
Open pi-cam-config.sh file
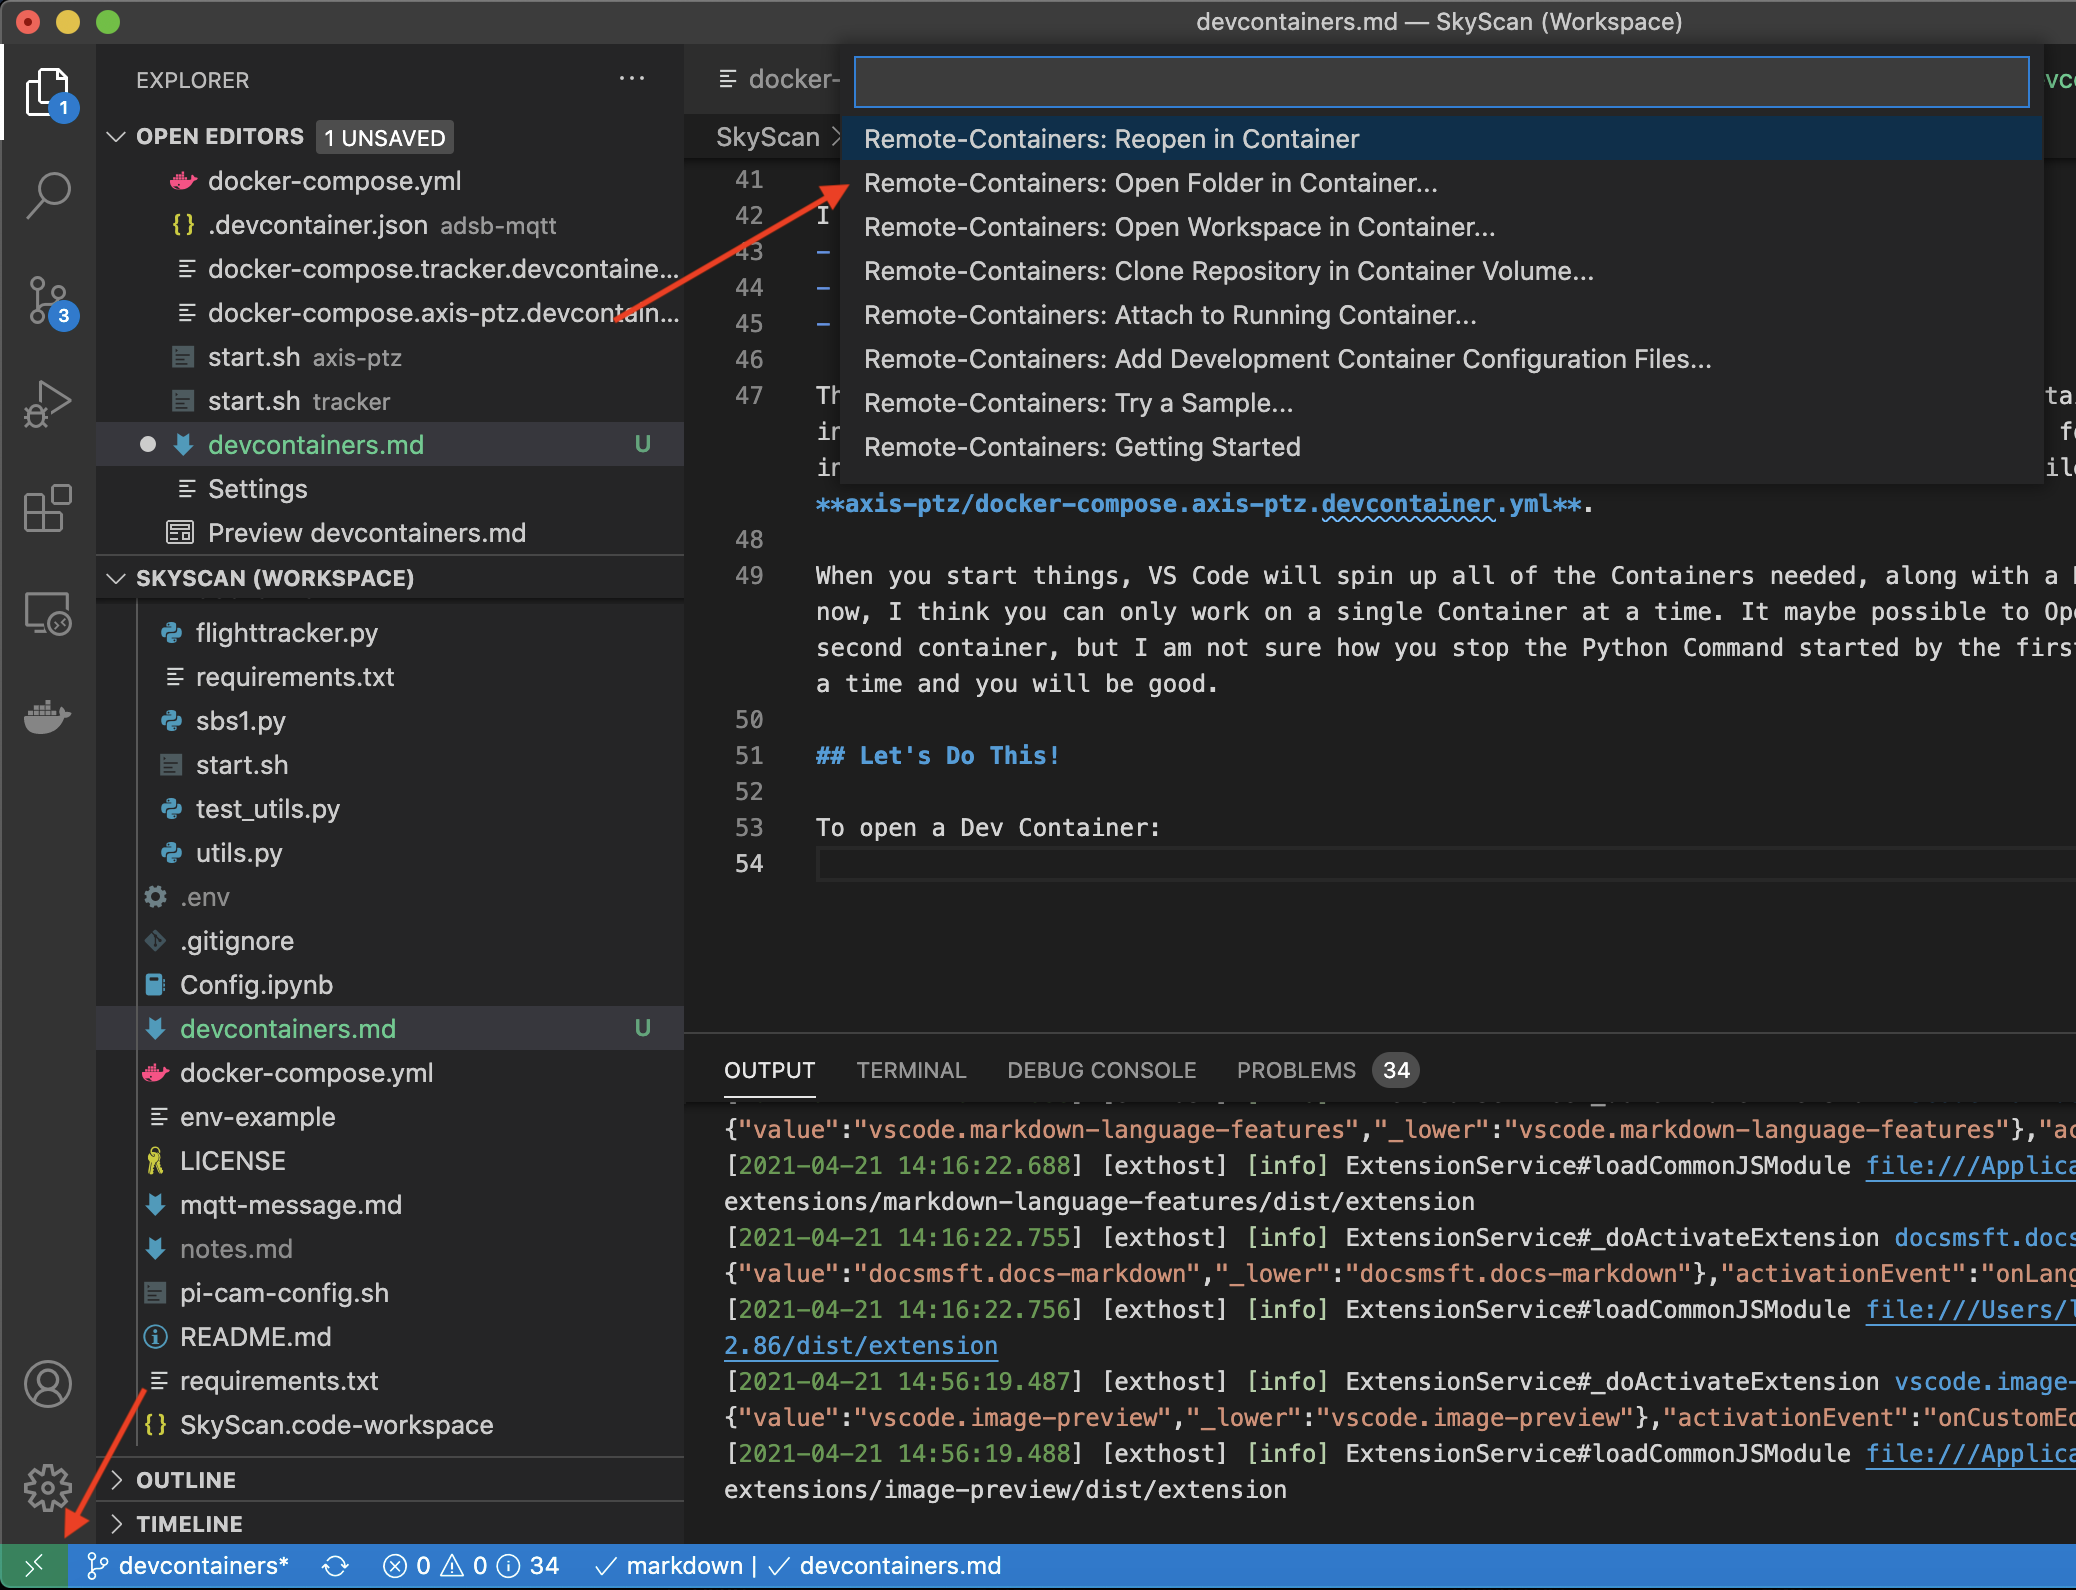pos(390,1293)
